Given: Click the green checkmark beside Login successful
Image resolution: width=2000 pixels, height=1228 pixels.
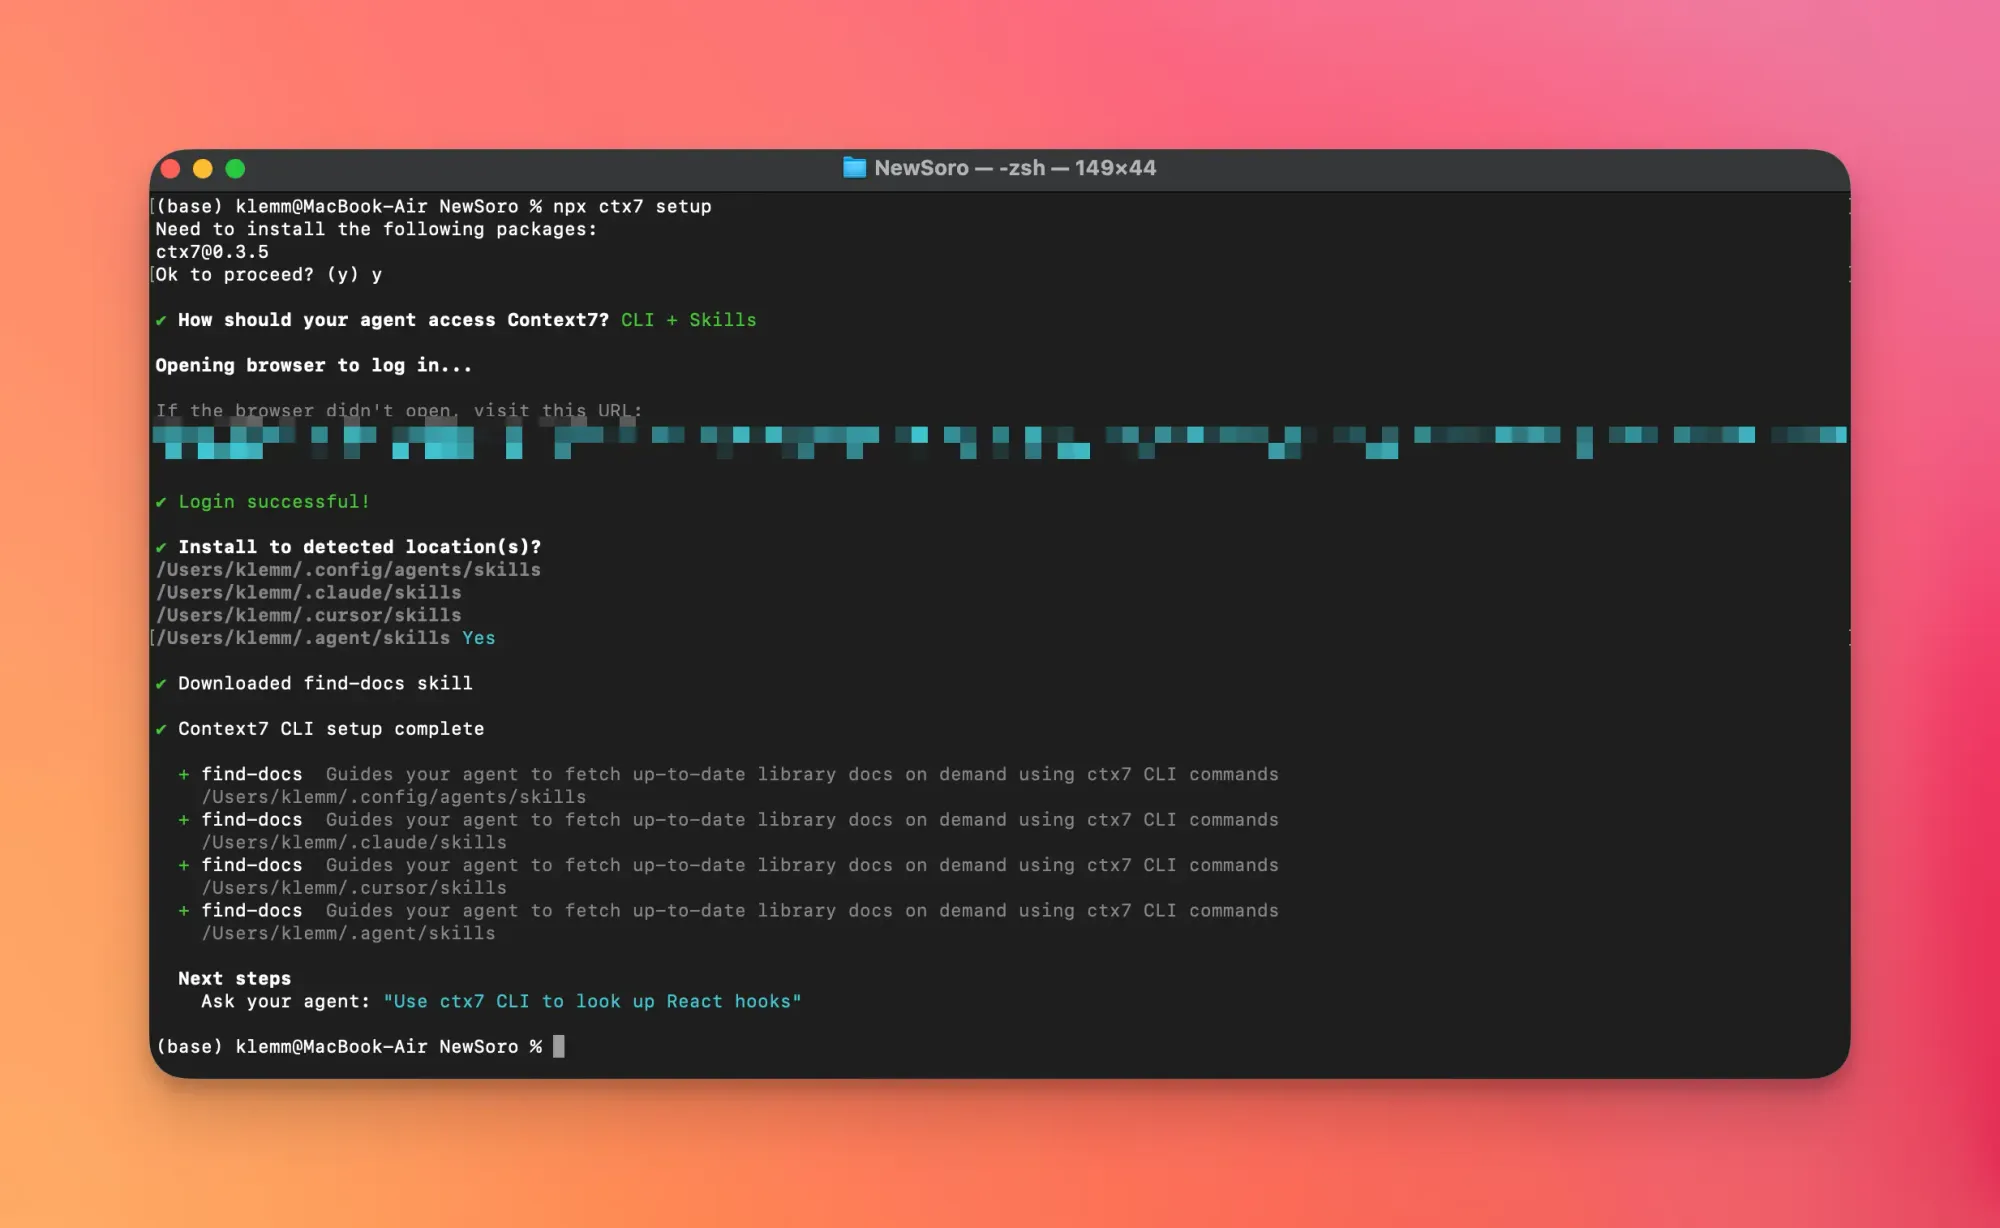Looking at the screenshot, I should click(161, 502).
